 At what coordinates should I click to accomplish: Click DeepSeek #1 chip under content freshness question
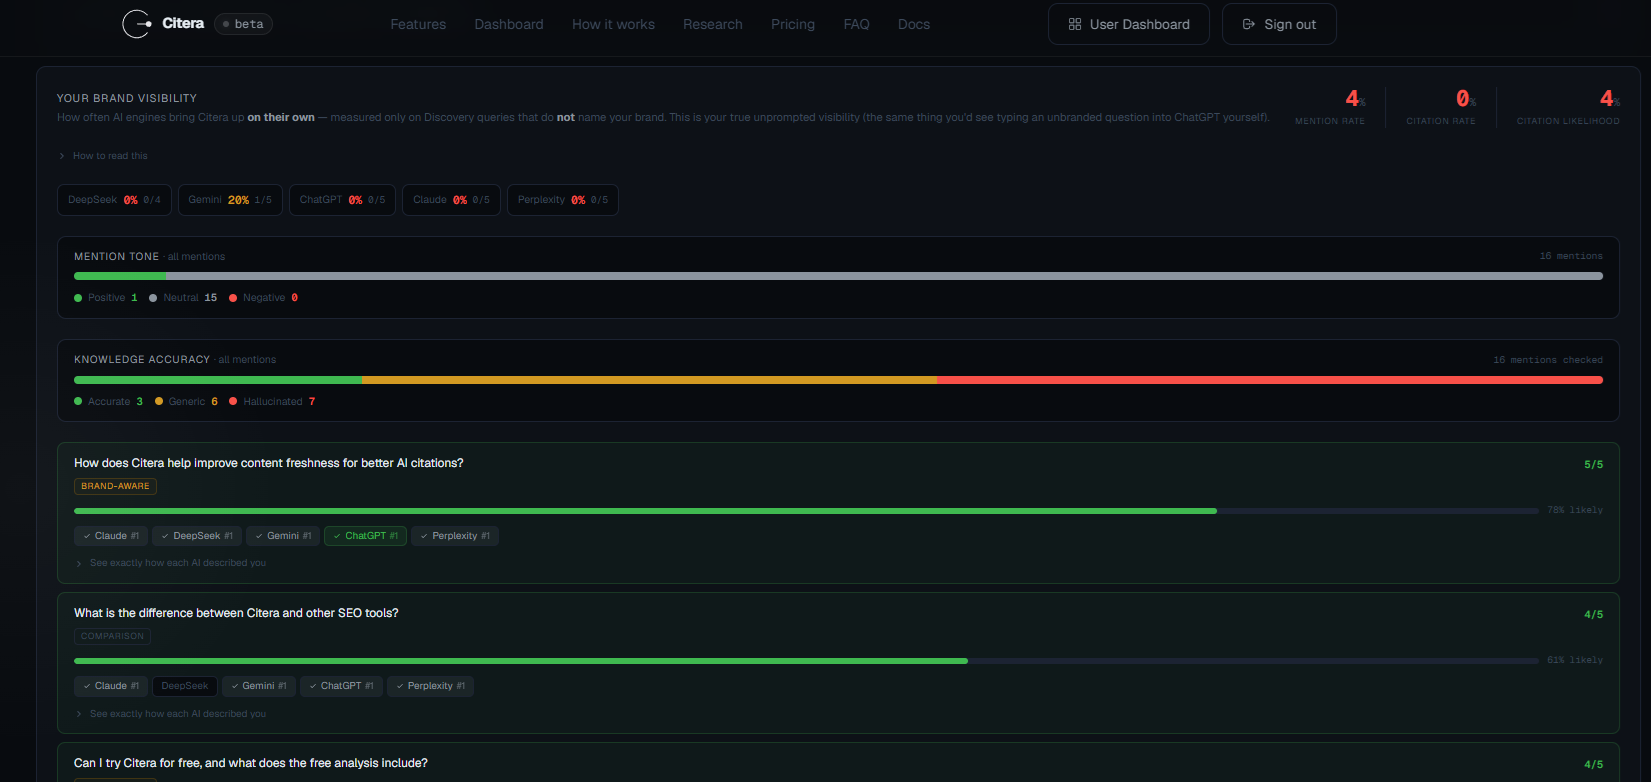(197, 536)
